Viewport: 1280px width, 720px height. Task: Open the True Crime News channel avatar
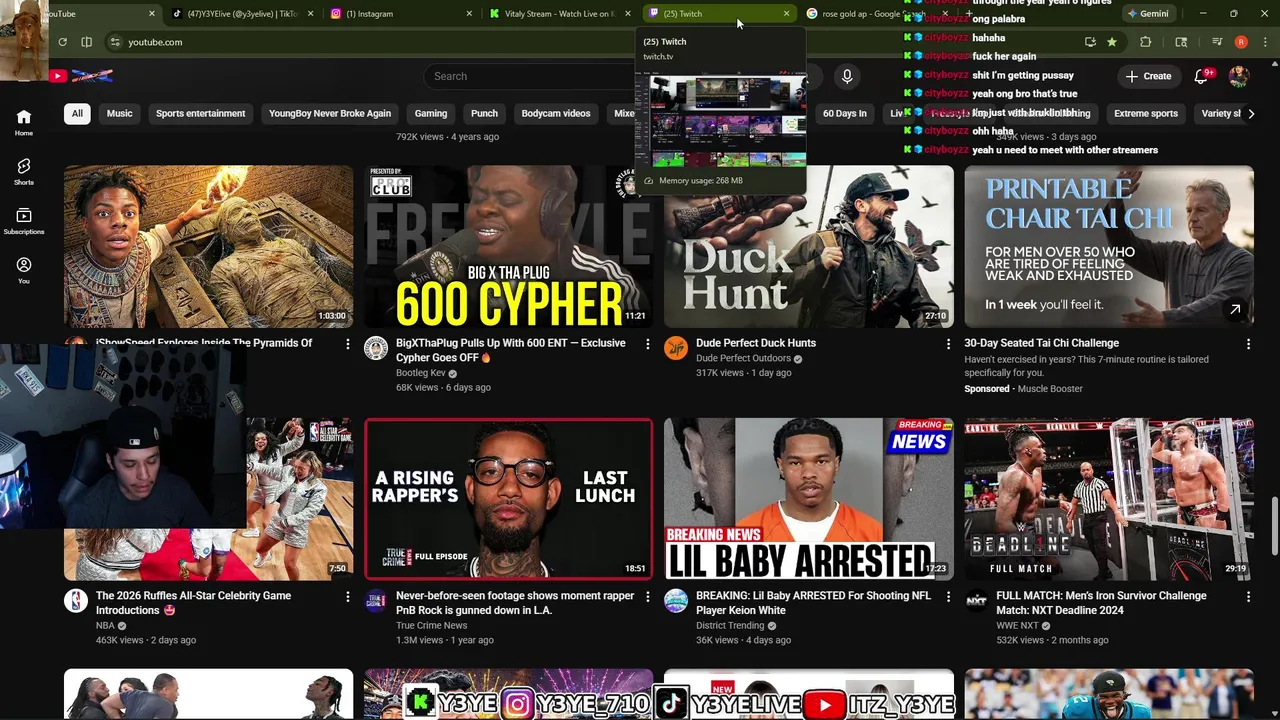pyautogui.click(x=376, y=600)
